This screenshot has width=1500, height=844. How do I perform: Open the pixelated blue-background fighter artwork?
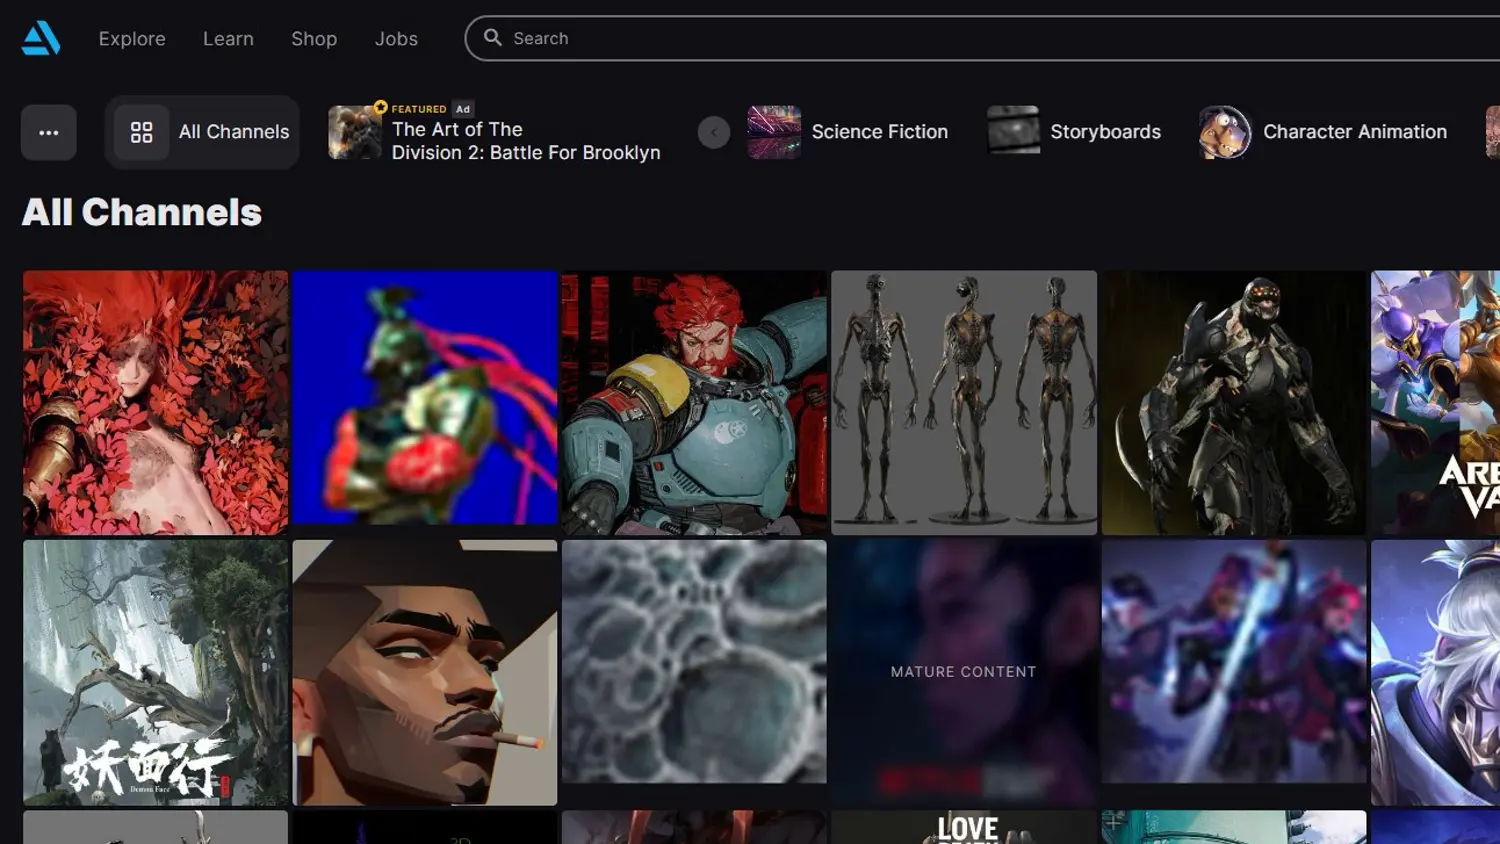coord(425,398)
